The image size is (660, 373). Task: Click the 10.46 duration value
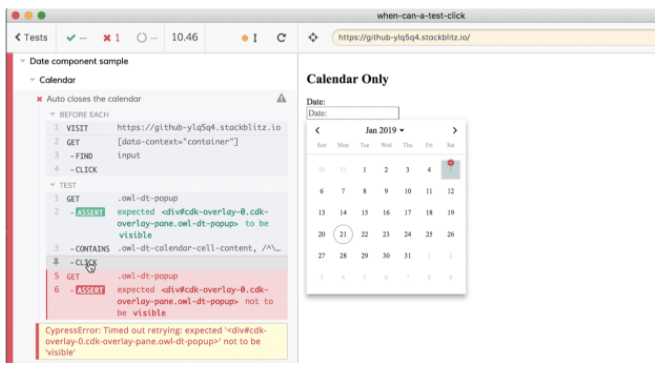pos(184,37)
